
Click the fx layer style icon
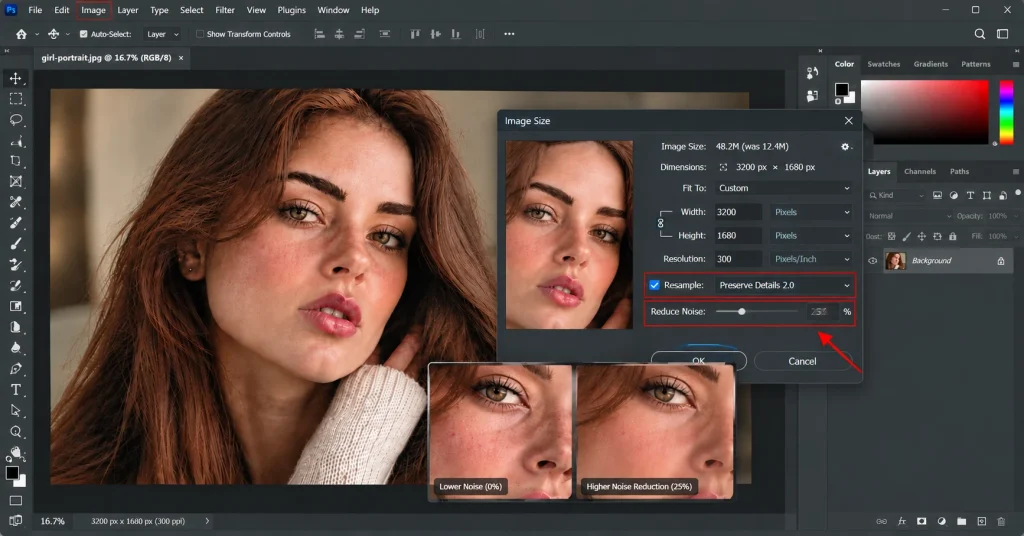902,521
